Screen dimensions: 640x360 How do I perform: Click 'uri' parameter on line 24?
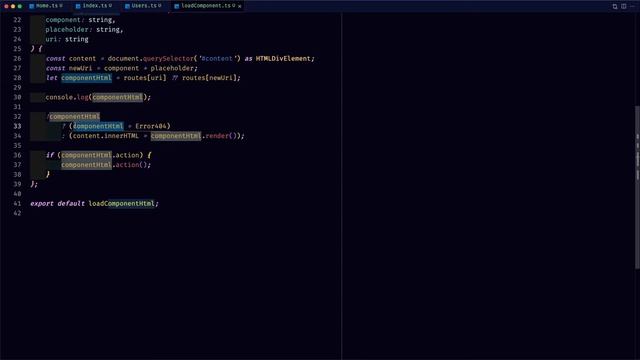click(x=51, y=39)
